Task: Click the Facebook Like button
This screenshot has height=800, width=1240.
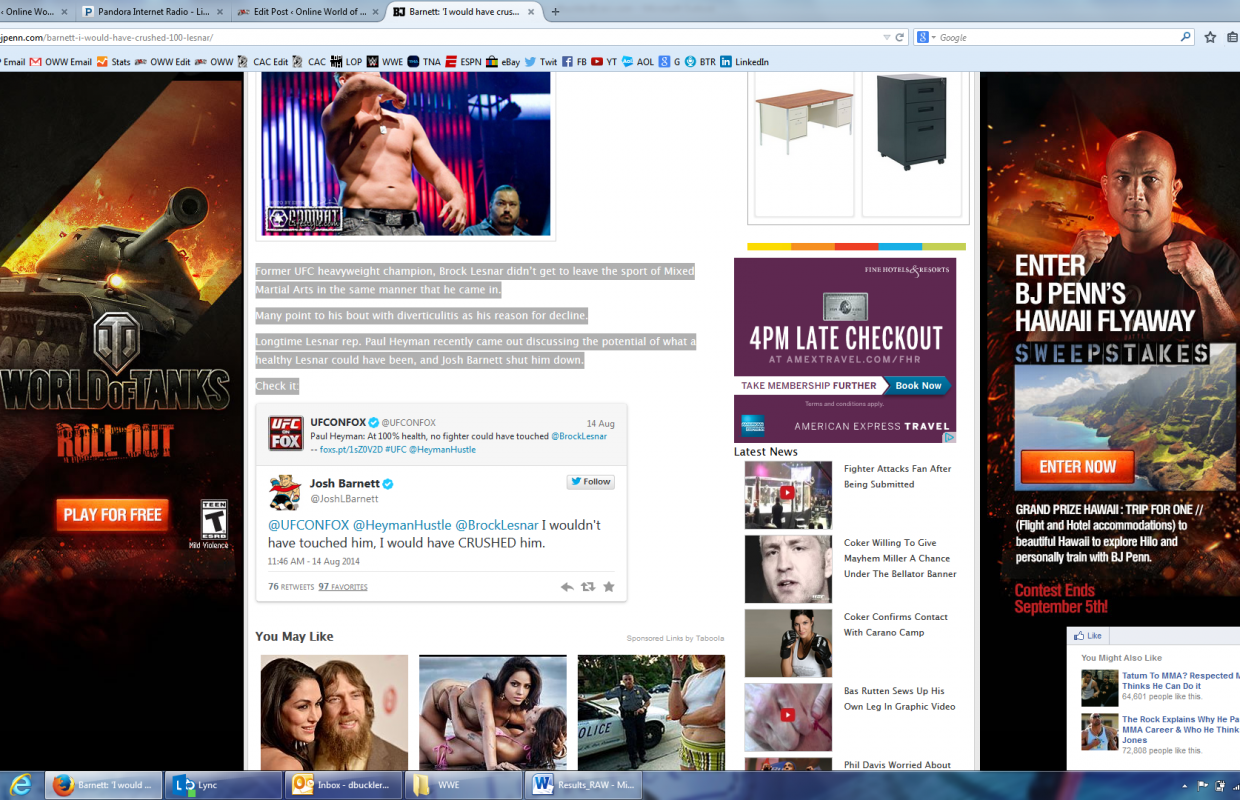Action: (x=1087, y=636)
